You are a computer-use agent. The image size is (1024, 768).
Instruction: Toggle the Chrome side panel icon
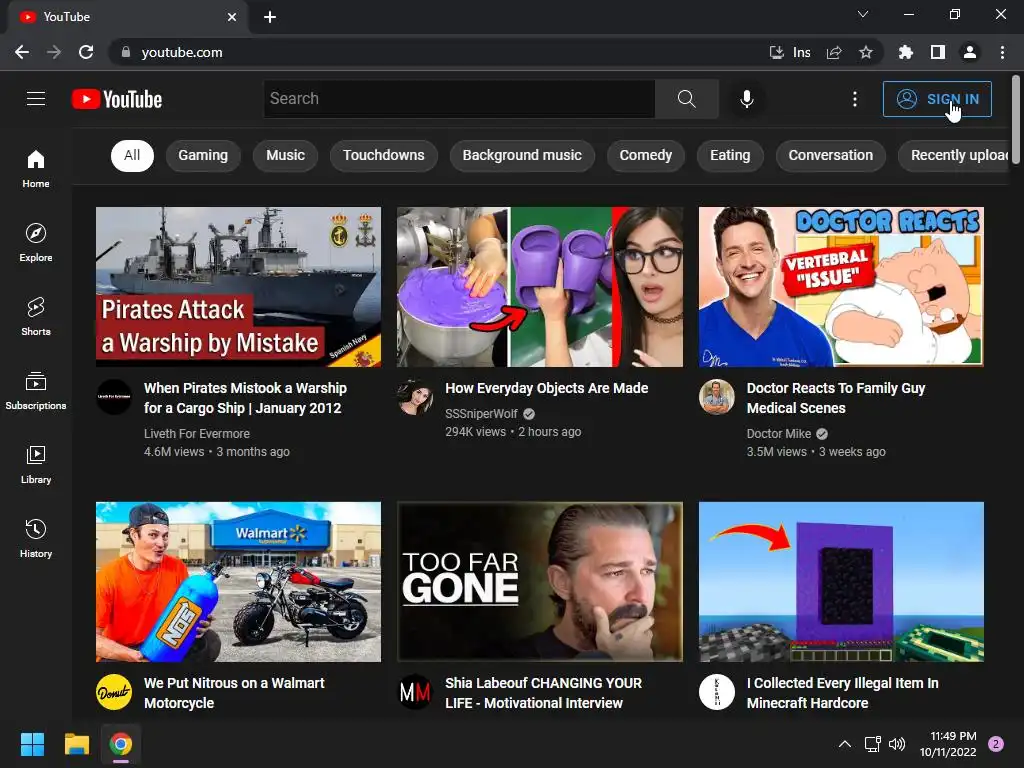pos(938,52)
